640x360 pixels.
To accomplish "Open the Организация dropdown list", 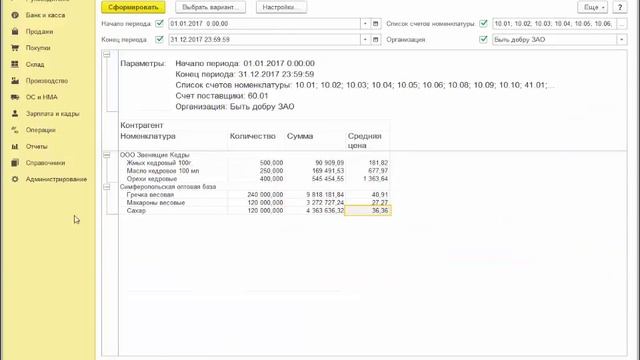I will 621,40.
